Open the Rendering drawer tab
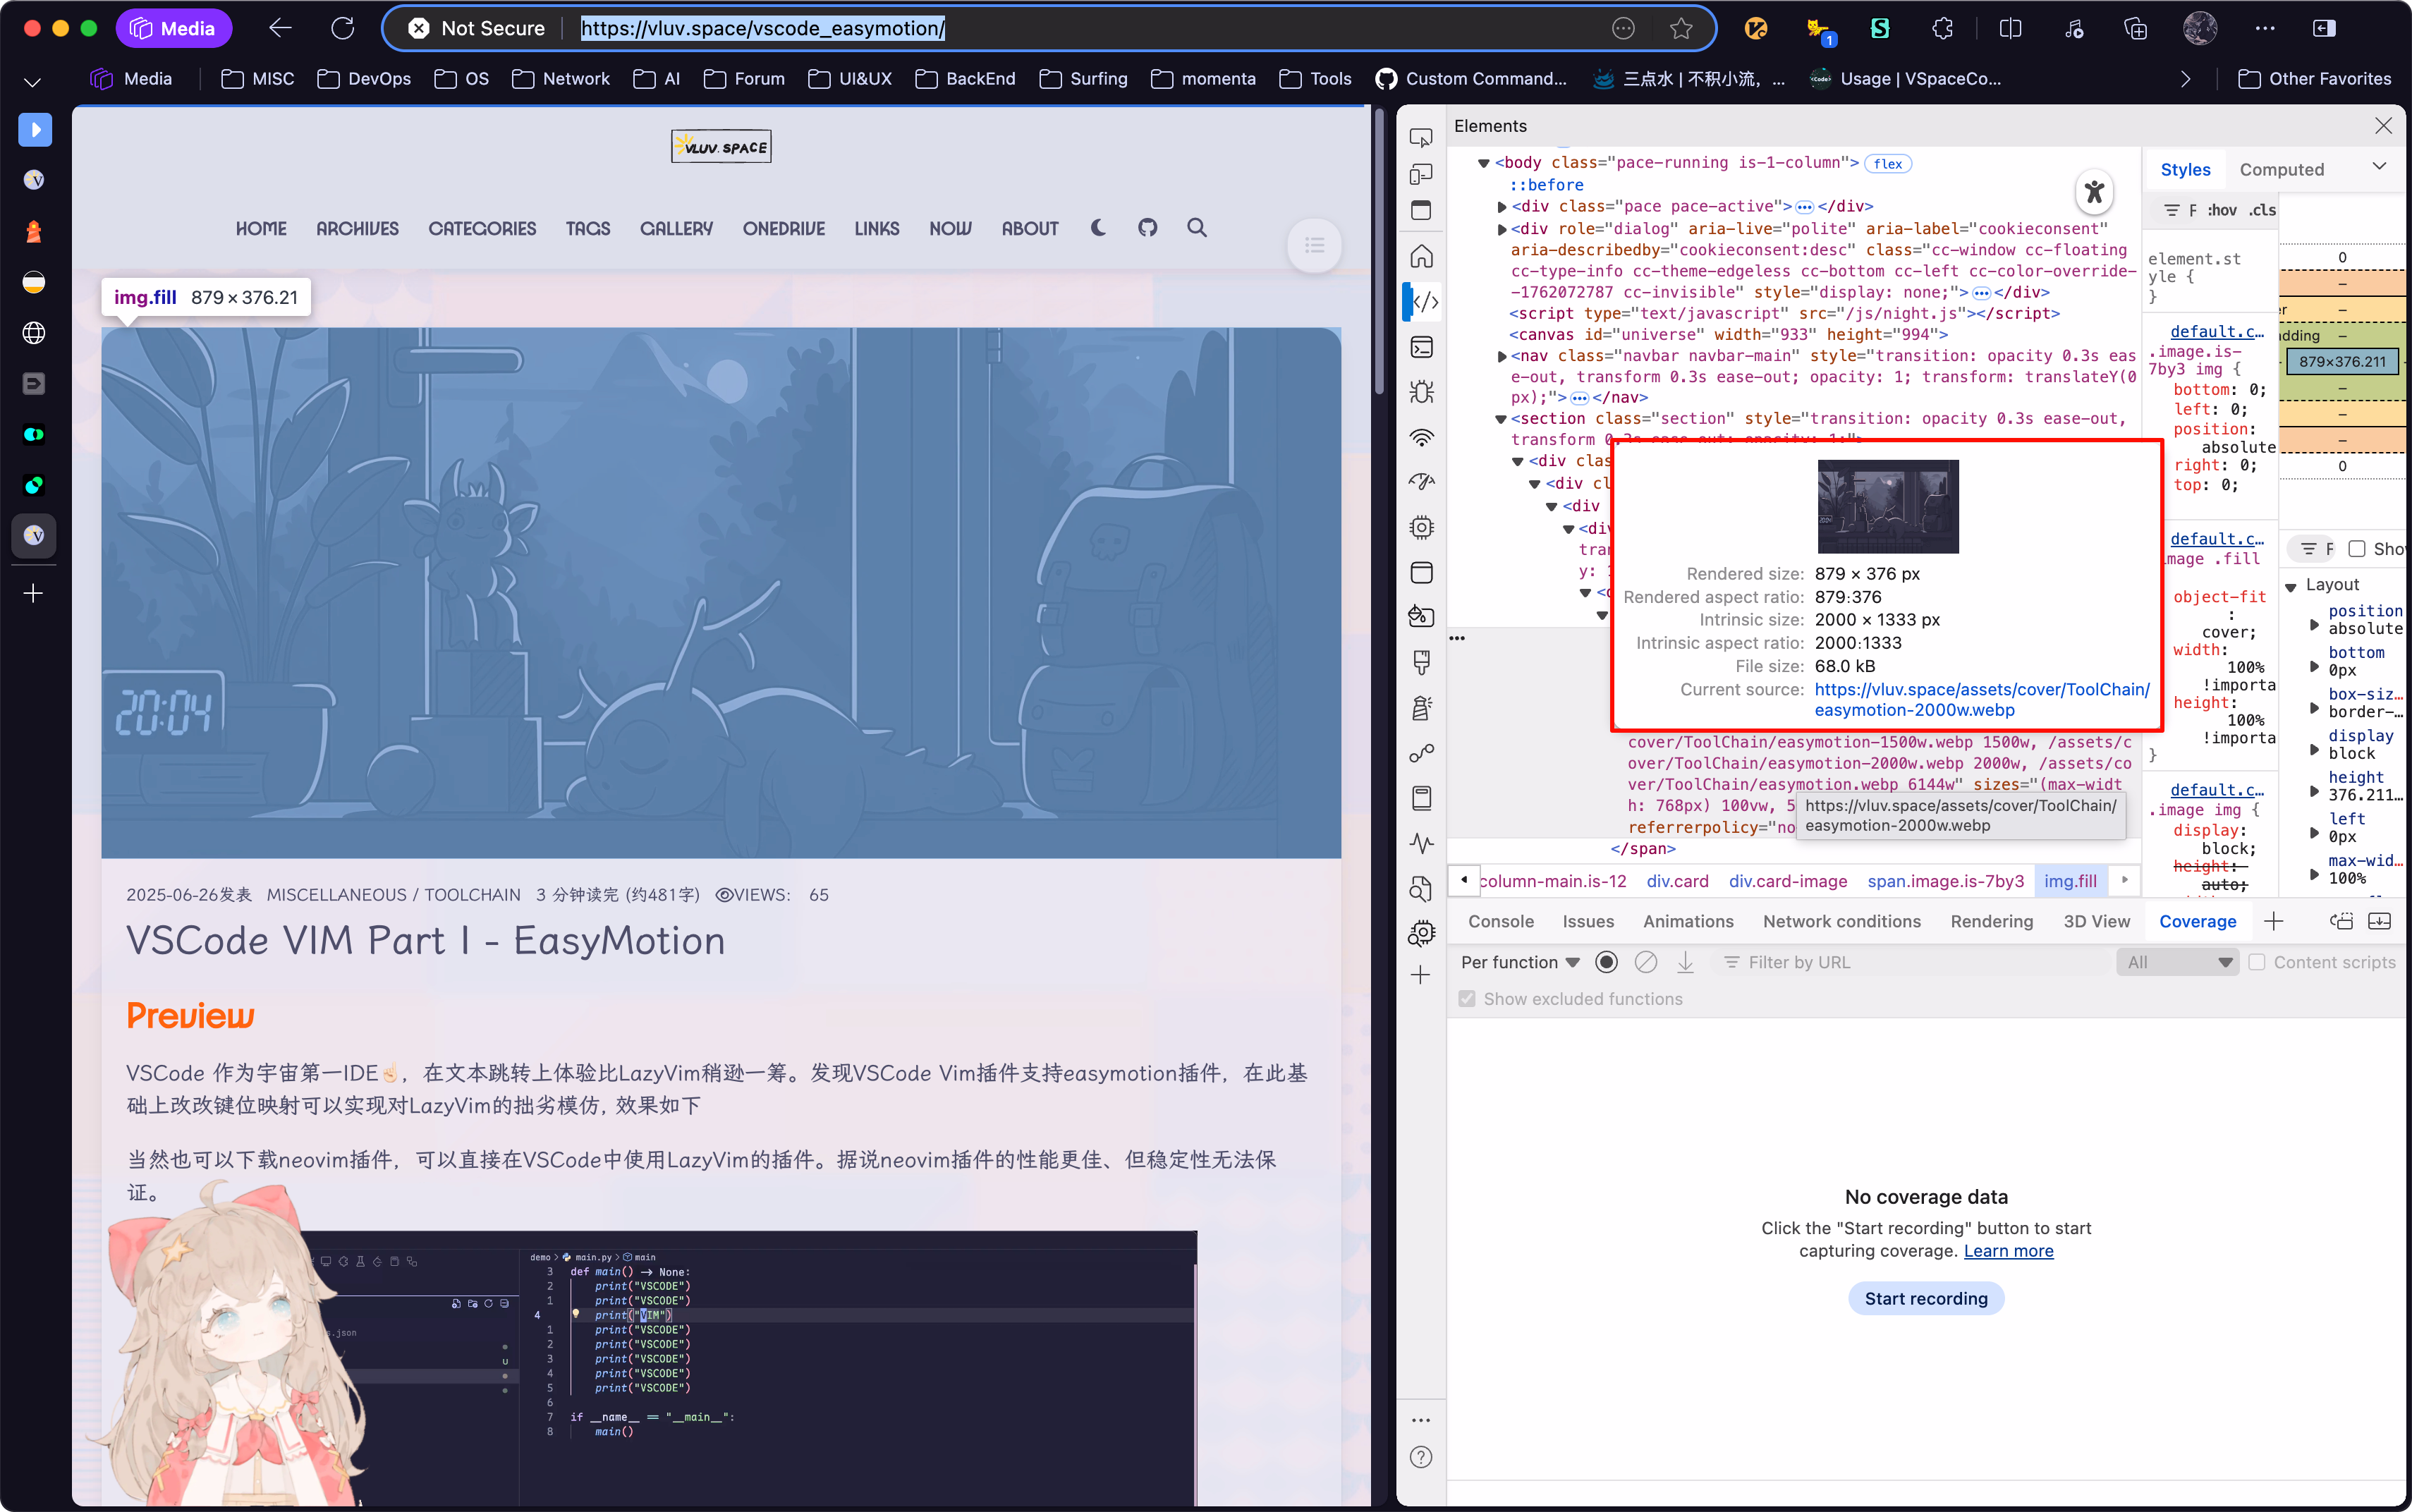This screenshot has width=2412, height=1512. tap(1991, 921)
